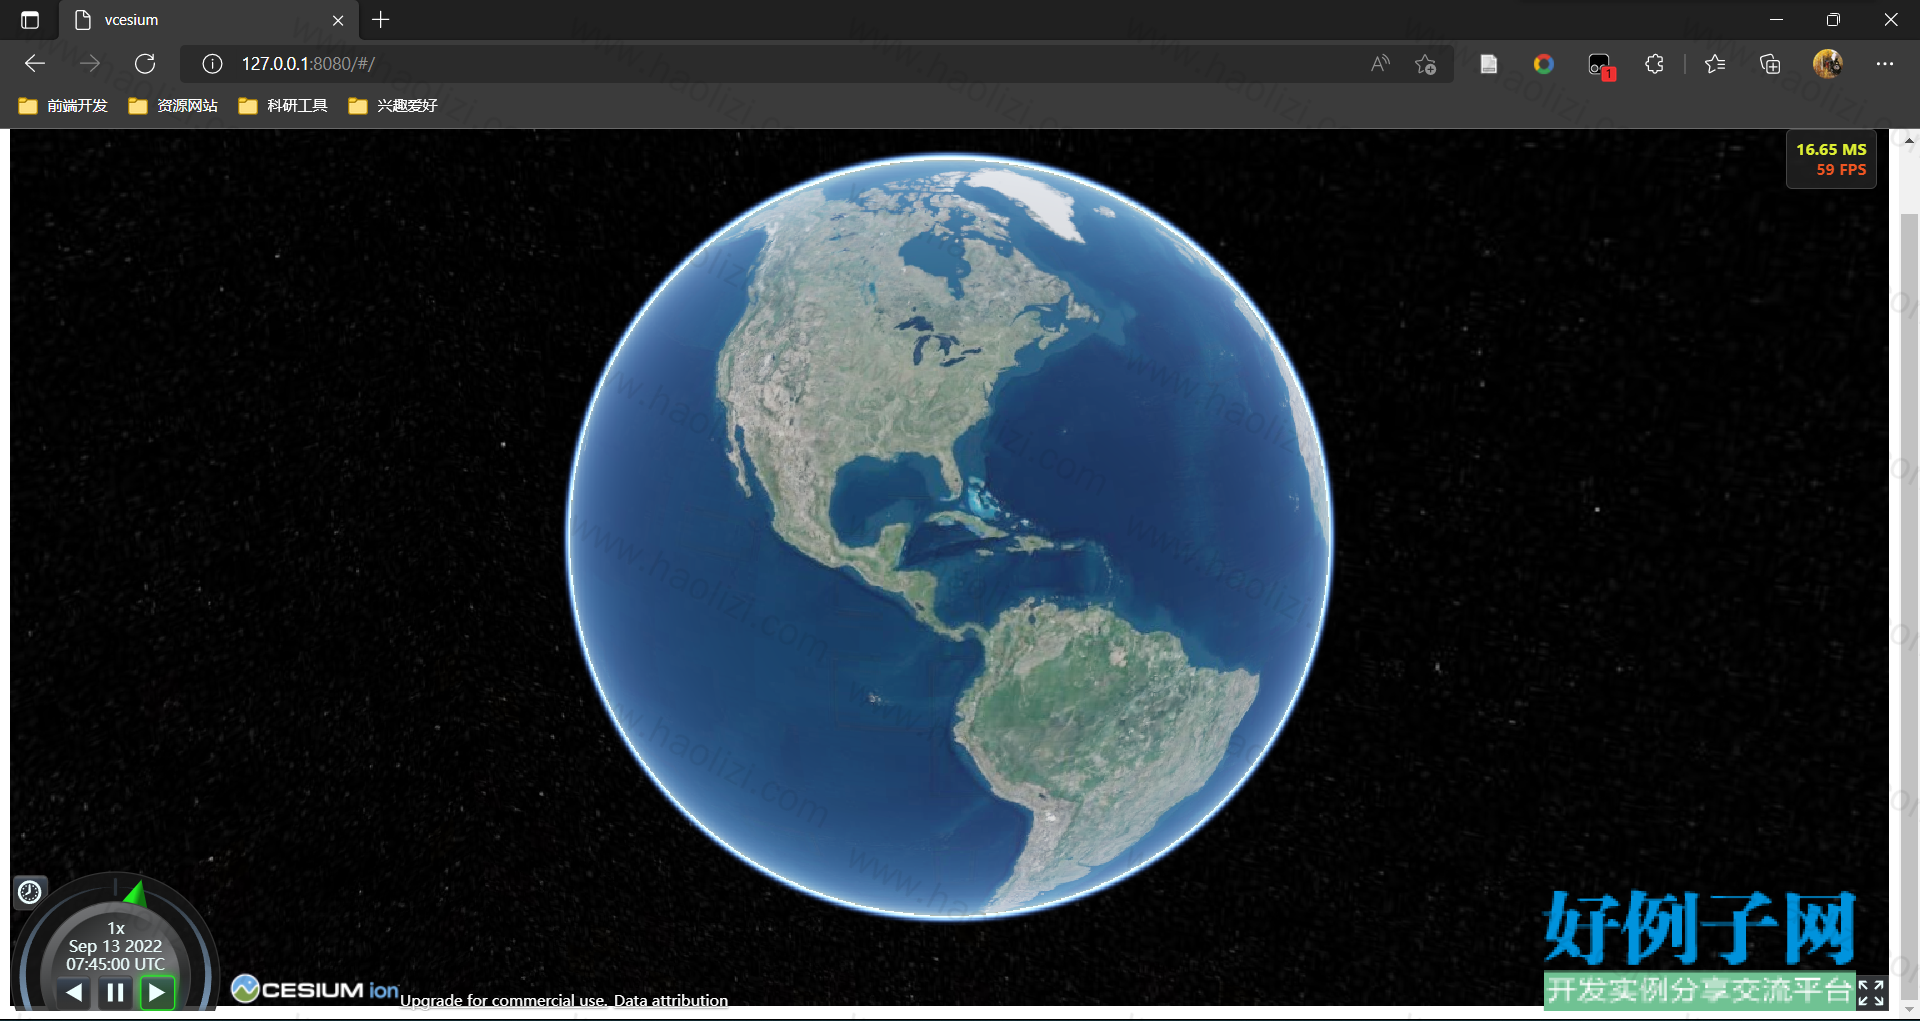This screenshot has height=1021, width=1920.
Task: Open the Cesium ion logo link
Action: click(315, 989)
